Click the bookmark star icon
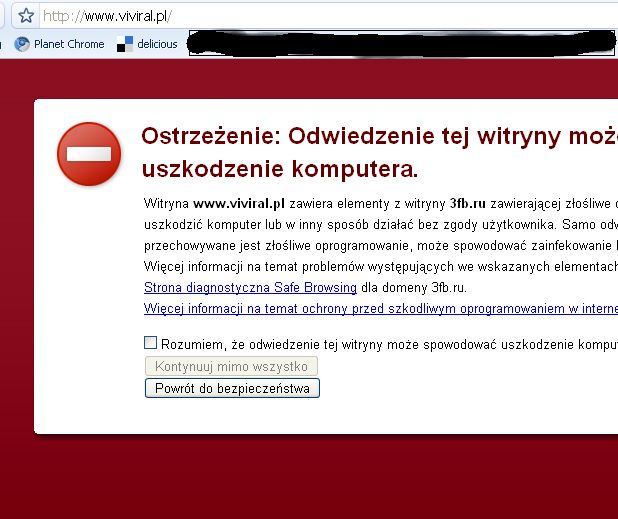This screenshot has height=519, width=618. [26, 16]
